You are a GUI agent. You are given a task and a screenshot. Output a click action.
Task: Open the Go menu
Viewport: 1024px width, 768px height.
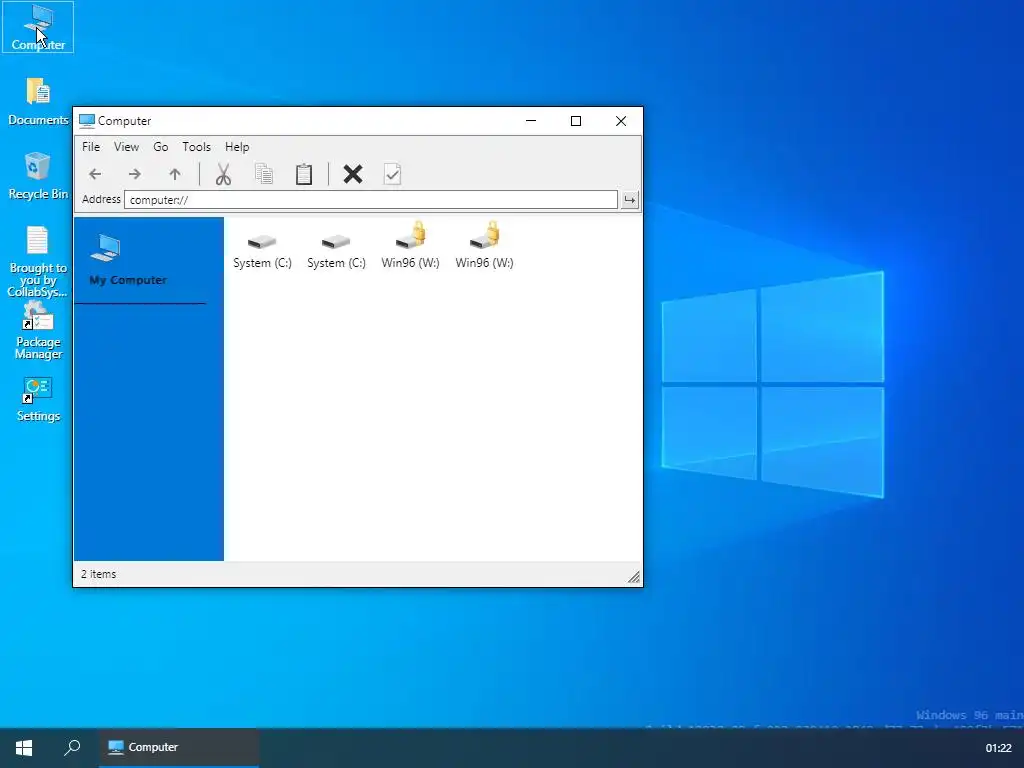click(x=161, y=147)
